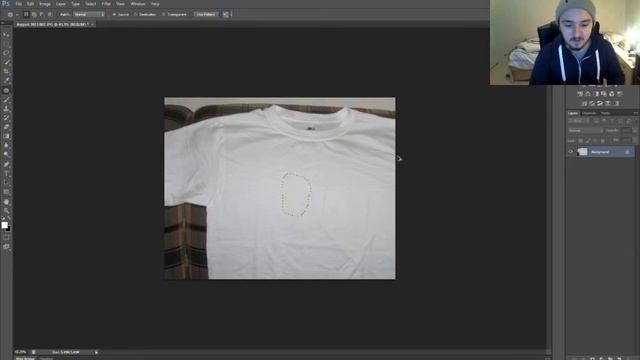This screenshot has width=640, height=360.
Task: Select the Eraser tool
Action: pyautogui.click(x=6, y=127)
